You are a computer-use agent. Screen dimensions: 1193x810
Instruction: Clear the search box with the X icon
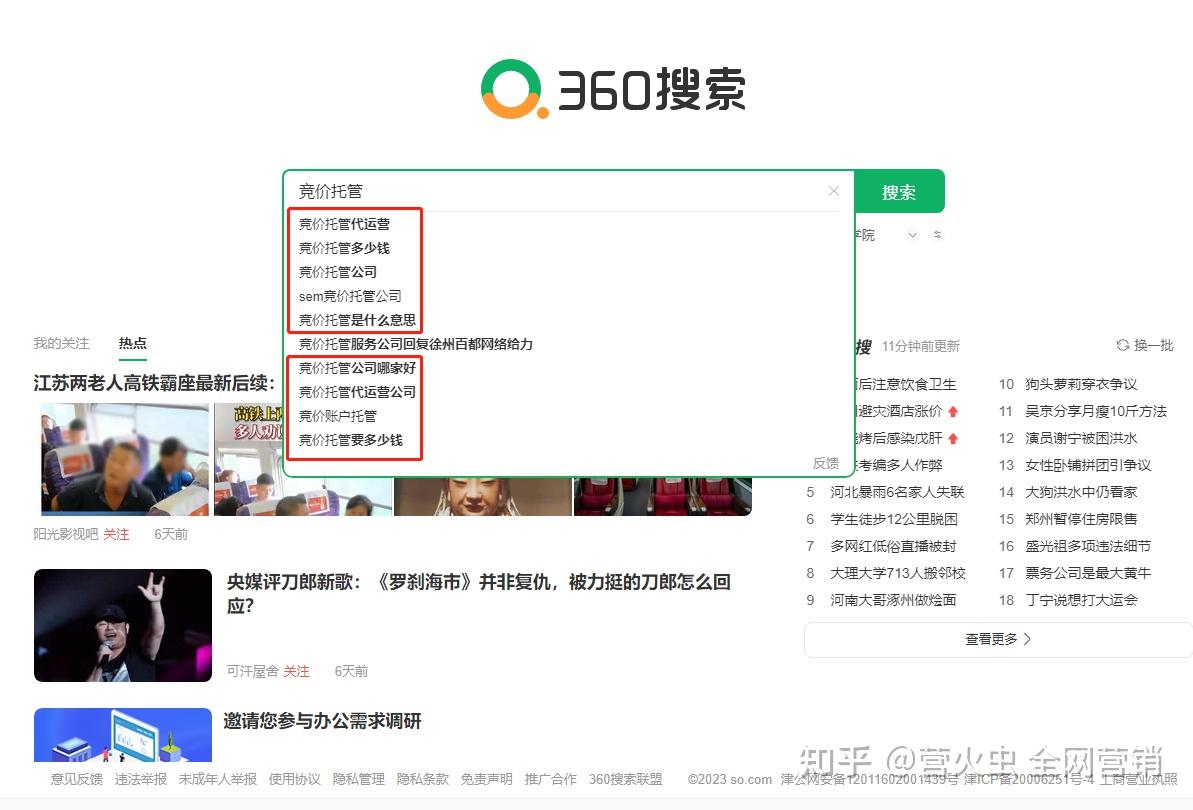834,191
